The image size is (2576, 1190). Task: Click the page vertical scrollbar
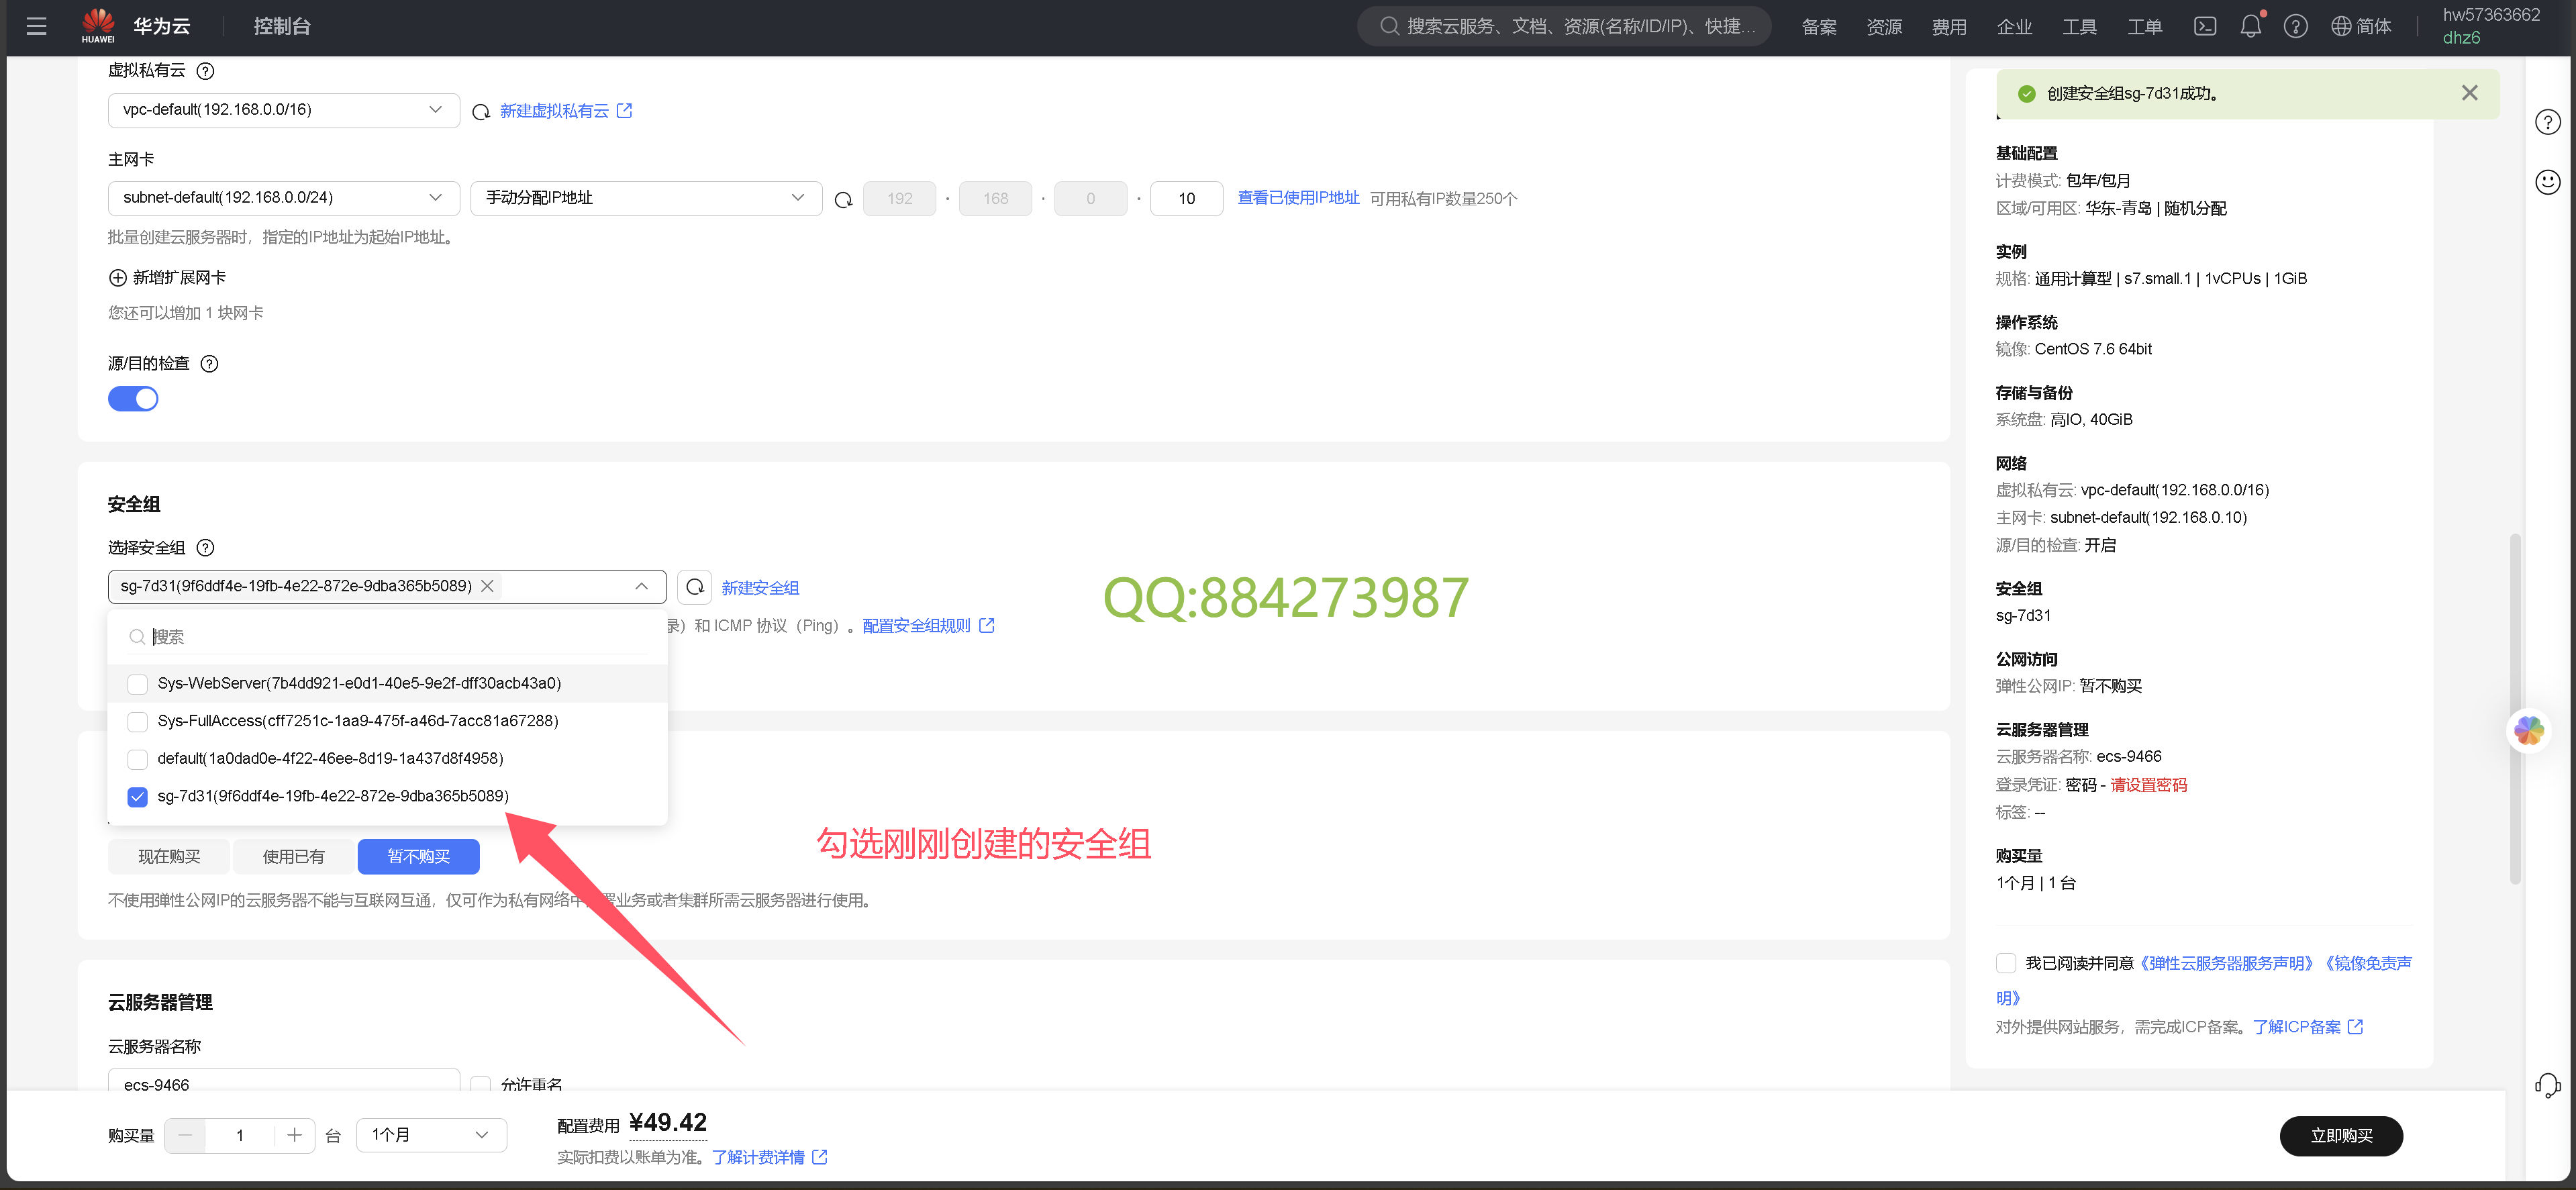click(x=2515, y=710)
